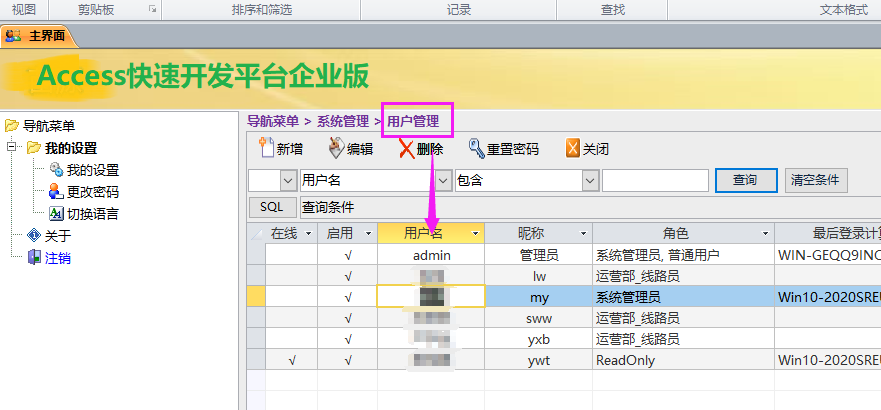Click the 最后登录 column header
Screen dimensions: 881x410
[x=828, y=234]
